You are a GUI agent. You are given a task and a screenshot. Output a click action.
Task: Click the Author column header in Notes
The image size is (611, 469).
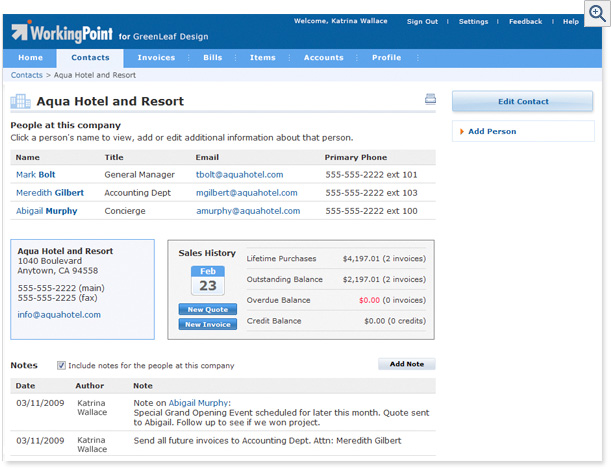(90, 386)
